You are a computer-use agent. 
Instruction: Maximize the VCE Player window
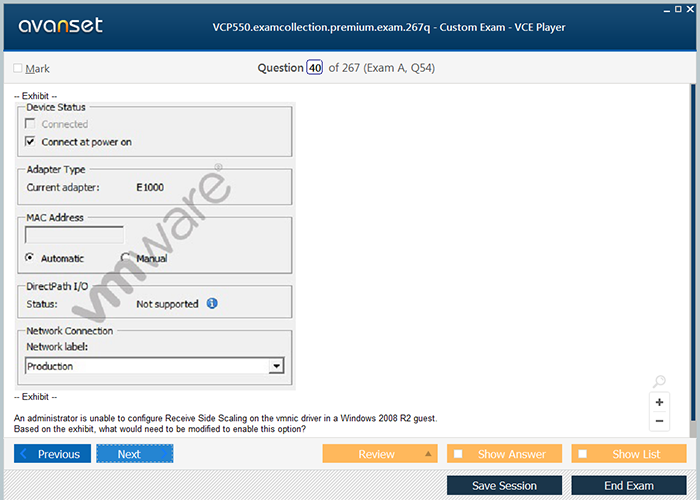678,9
